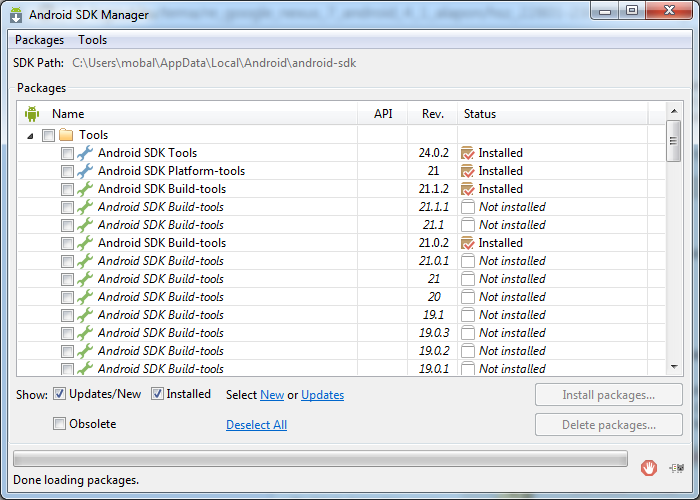Click the scroll down arrow of package list

[x=674, y=367]
